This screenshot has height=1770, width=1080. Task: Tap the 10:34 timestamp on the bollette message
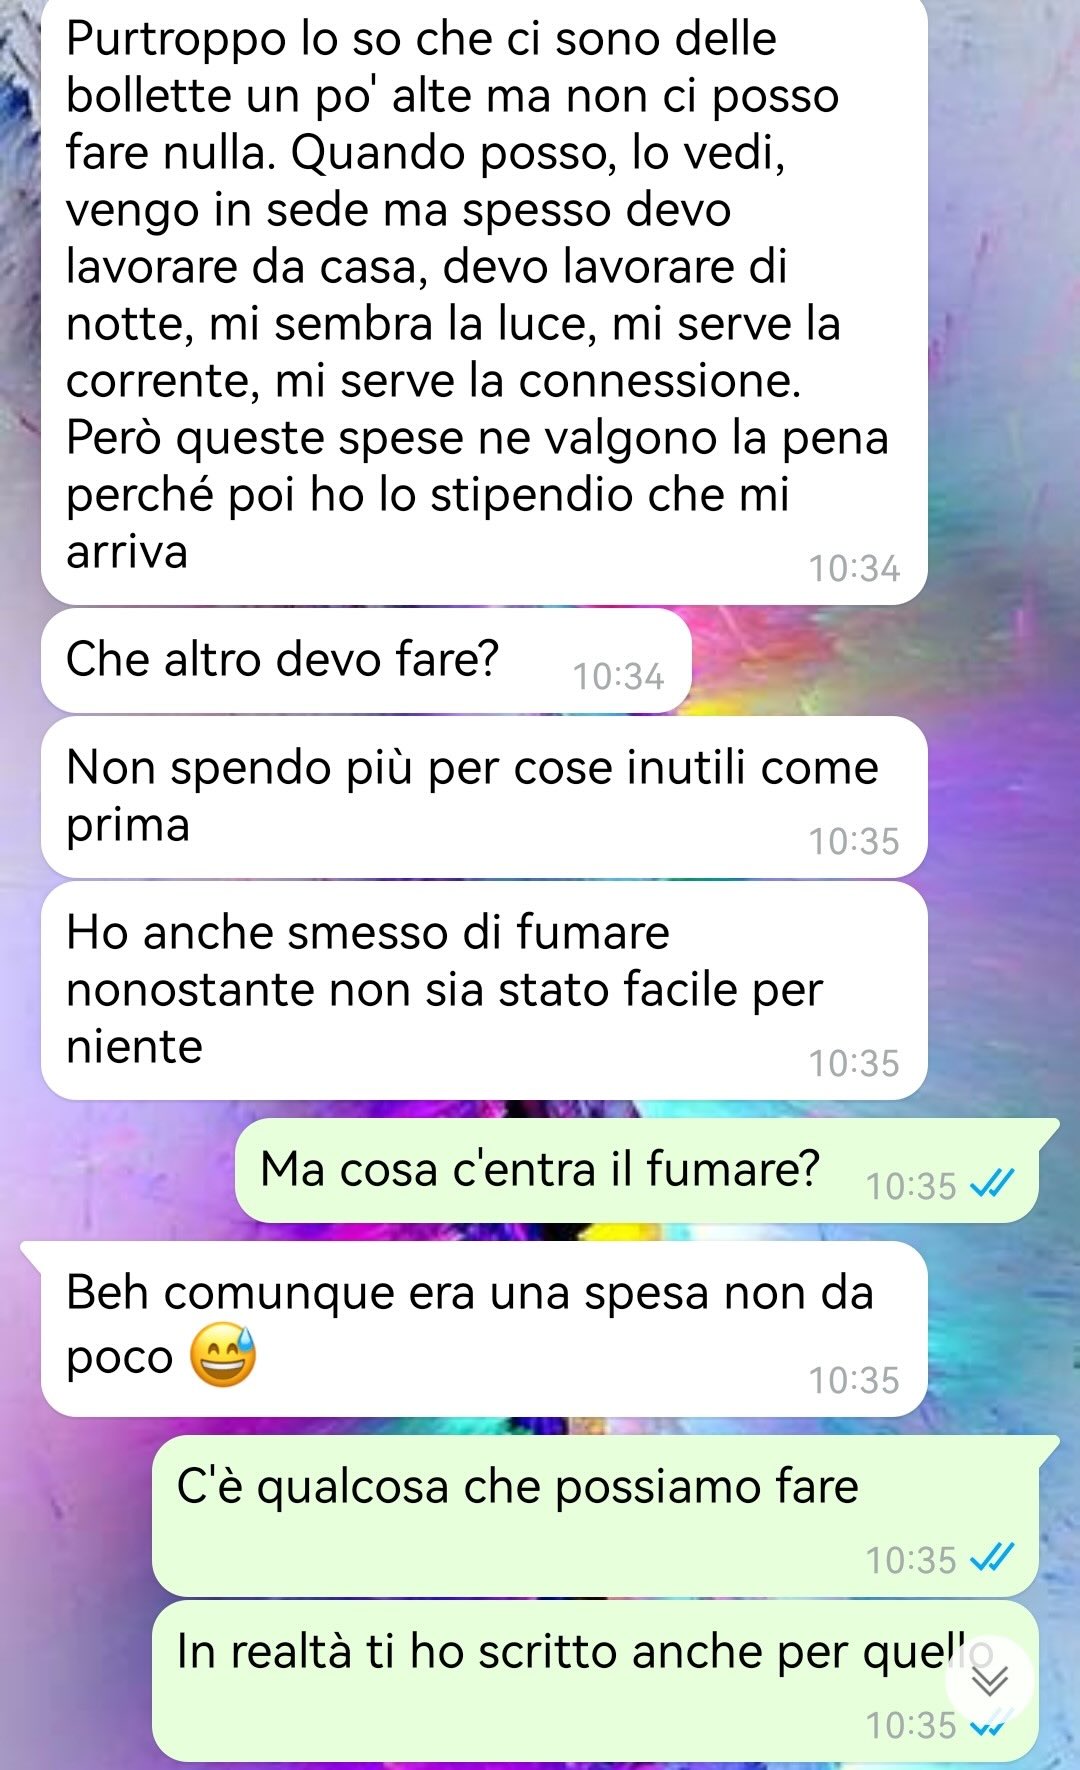tap(854, 569)
